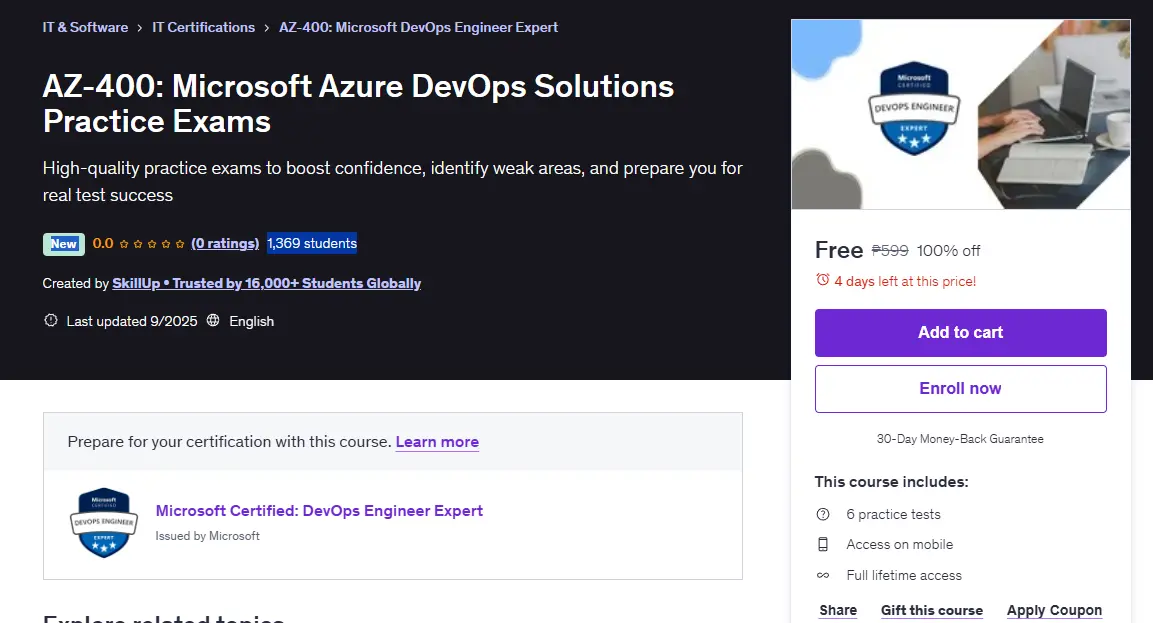
Task: Share this course
Action: (838, 610)
